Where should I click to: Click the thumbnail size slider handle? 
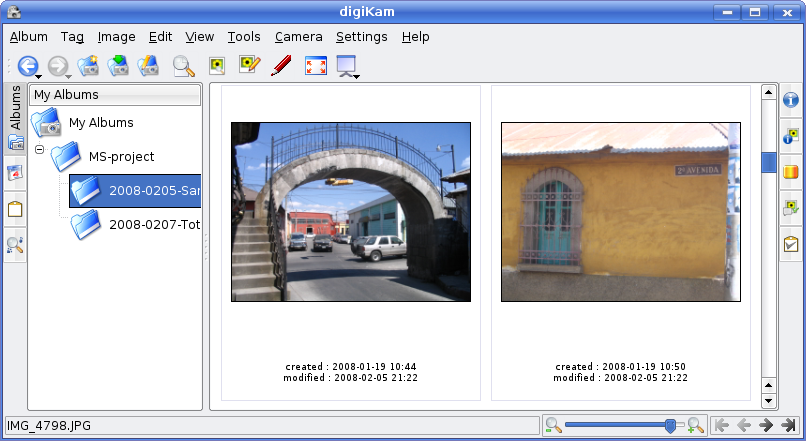point(670,425)
